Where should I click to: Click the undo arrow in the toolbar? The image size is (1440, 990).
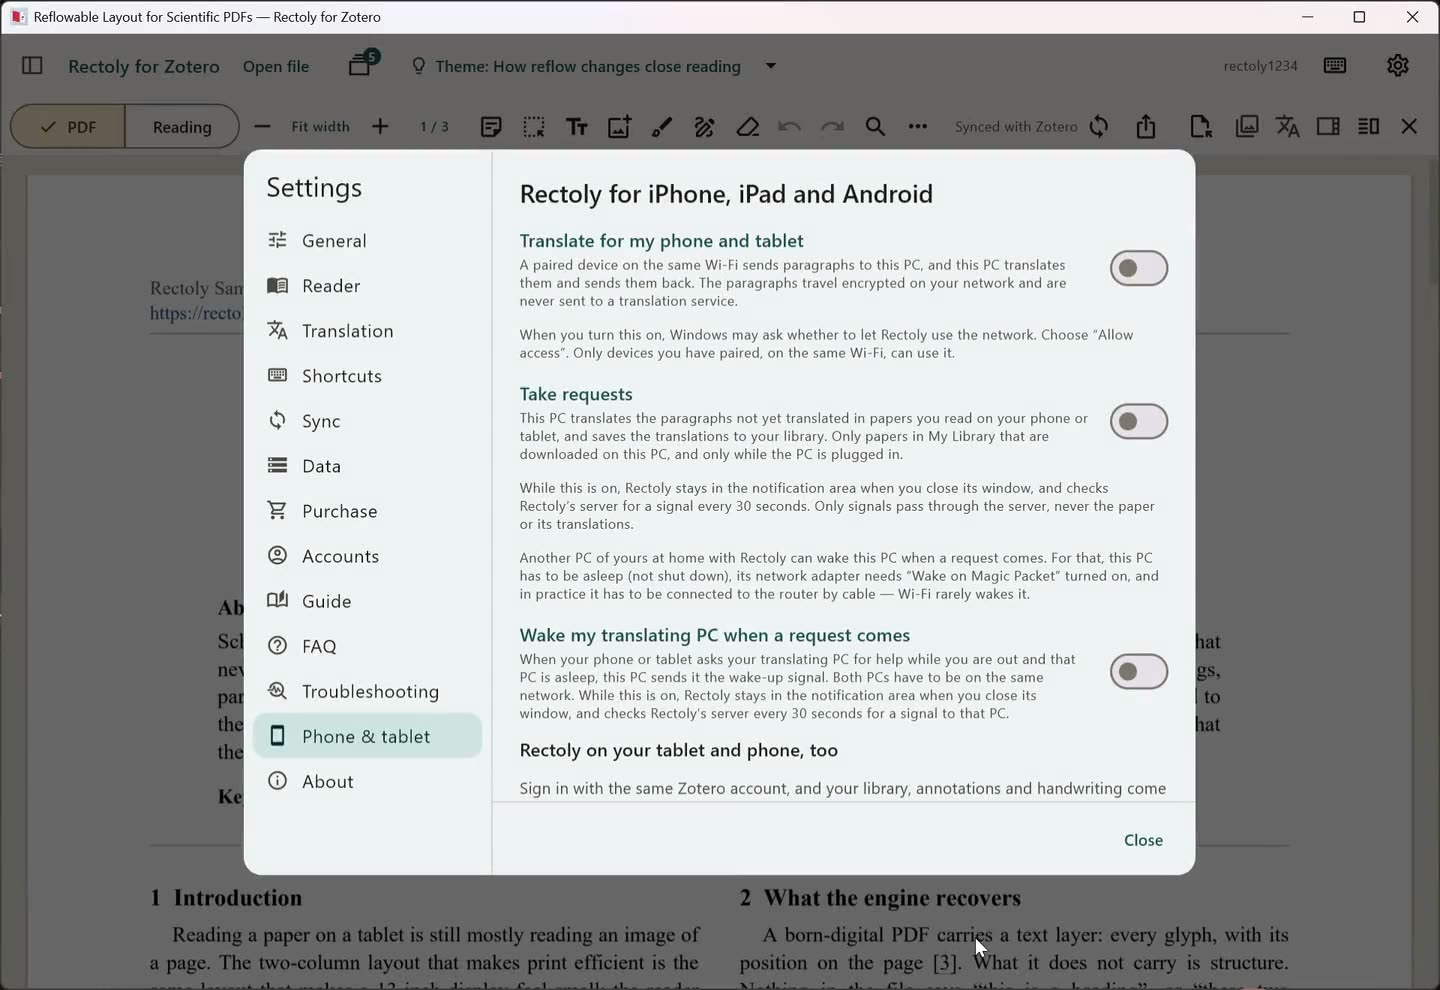click(x=790, y=127)
